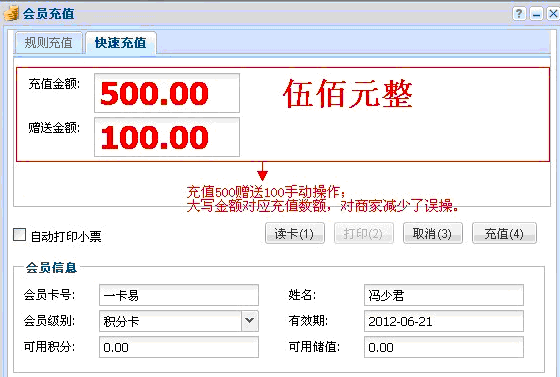Enable the 自动打印小票 checkbox
560x377 pixels.
[20, 235]
